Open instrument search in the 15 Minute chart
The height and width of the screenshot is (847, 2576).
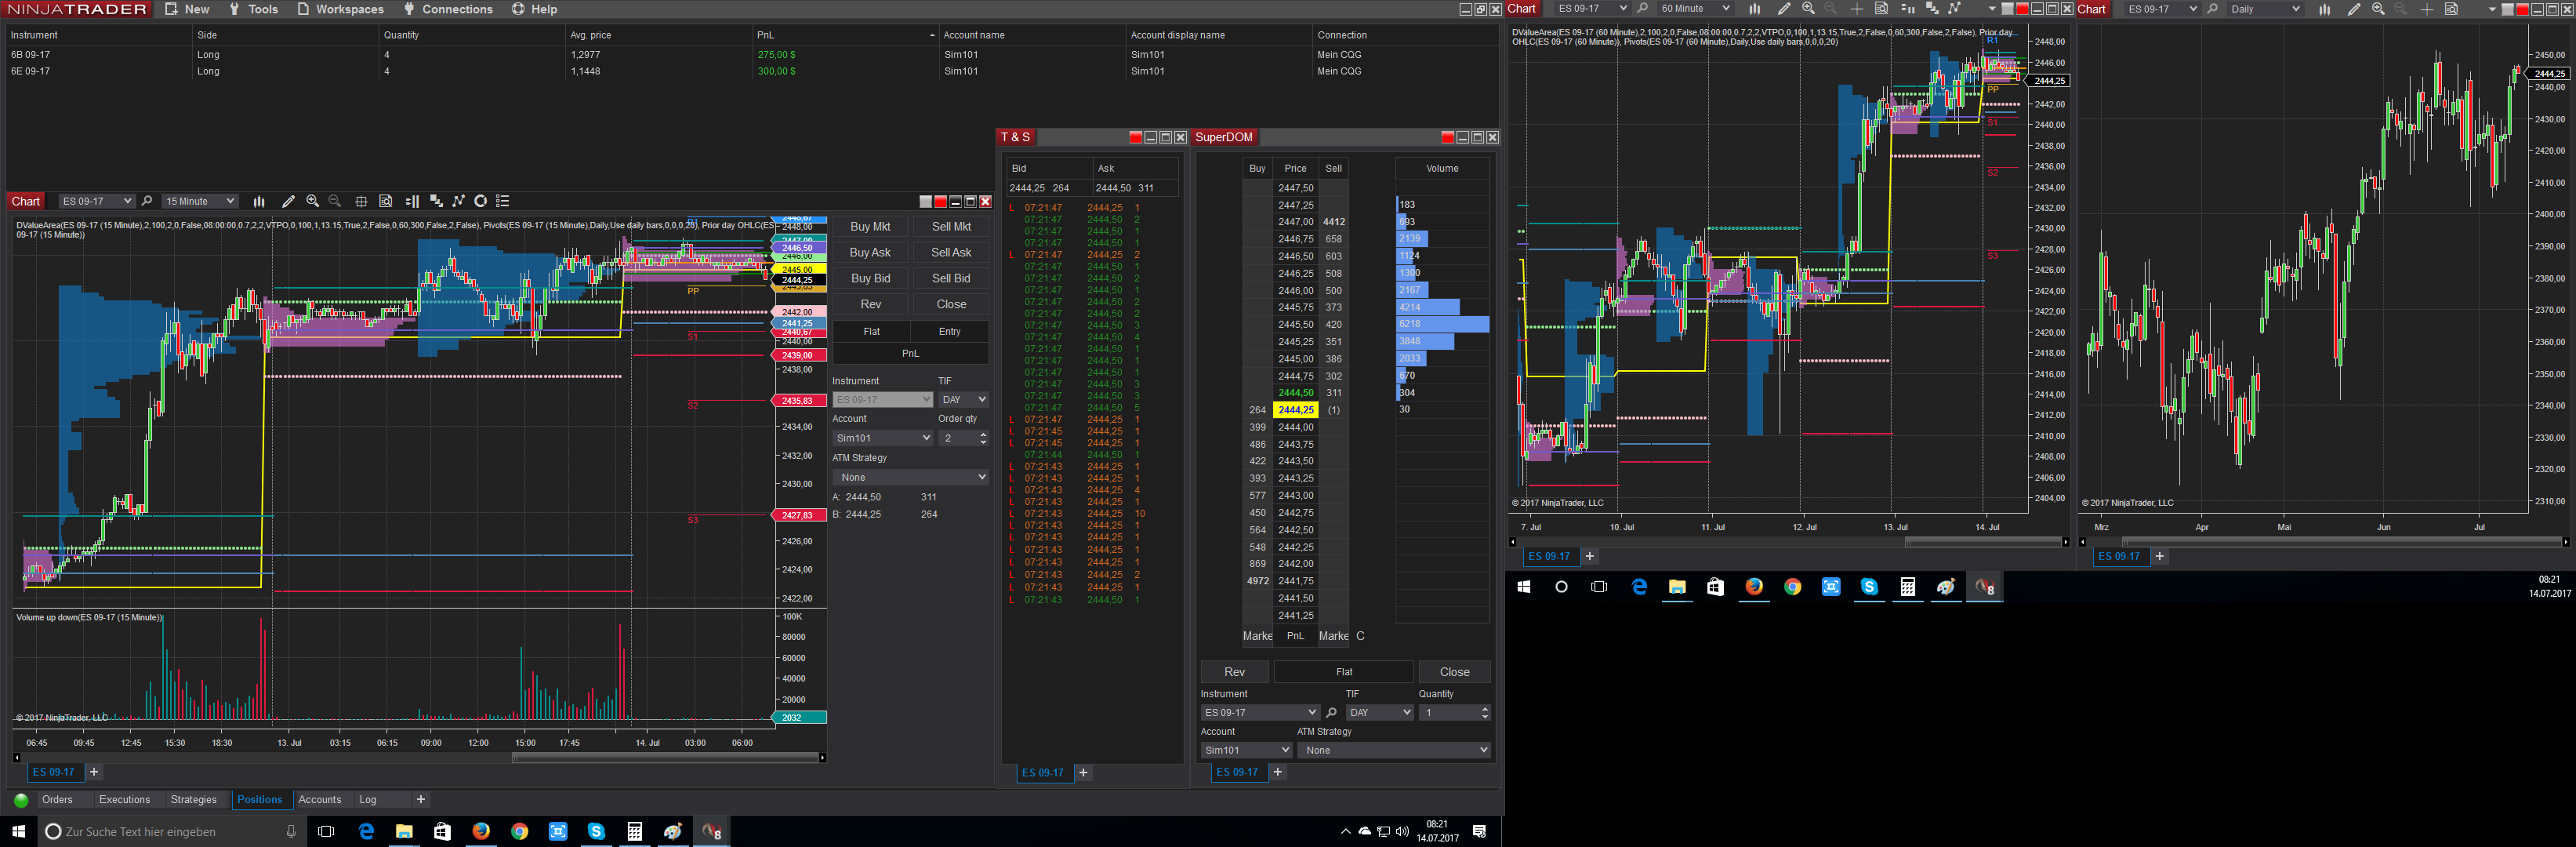coord(147,201)
